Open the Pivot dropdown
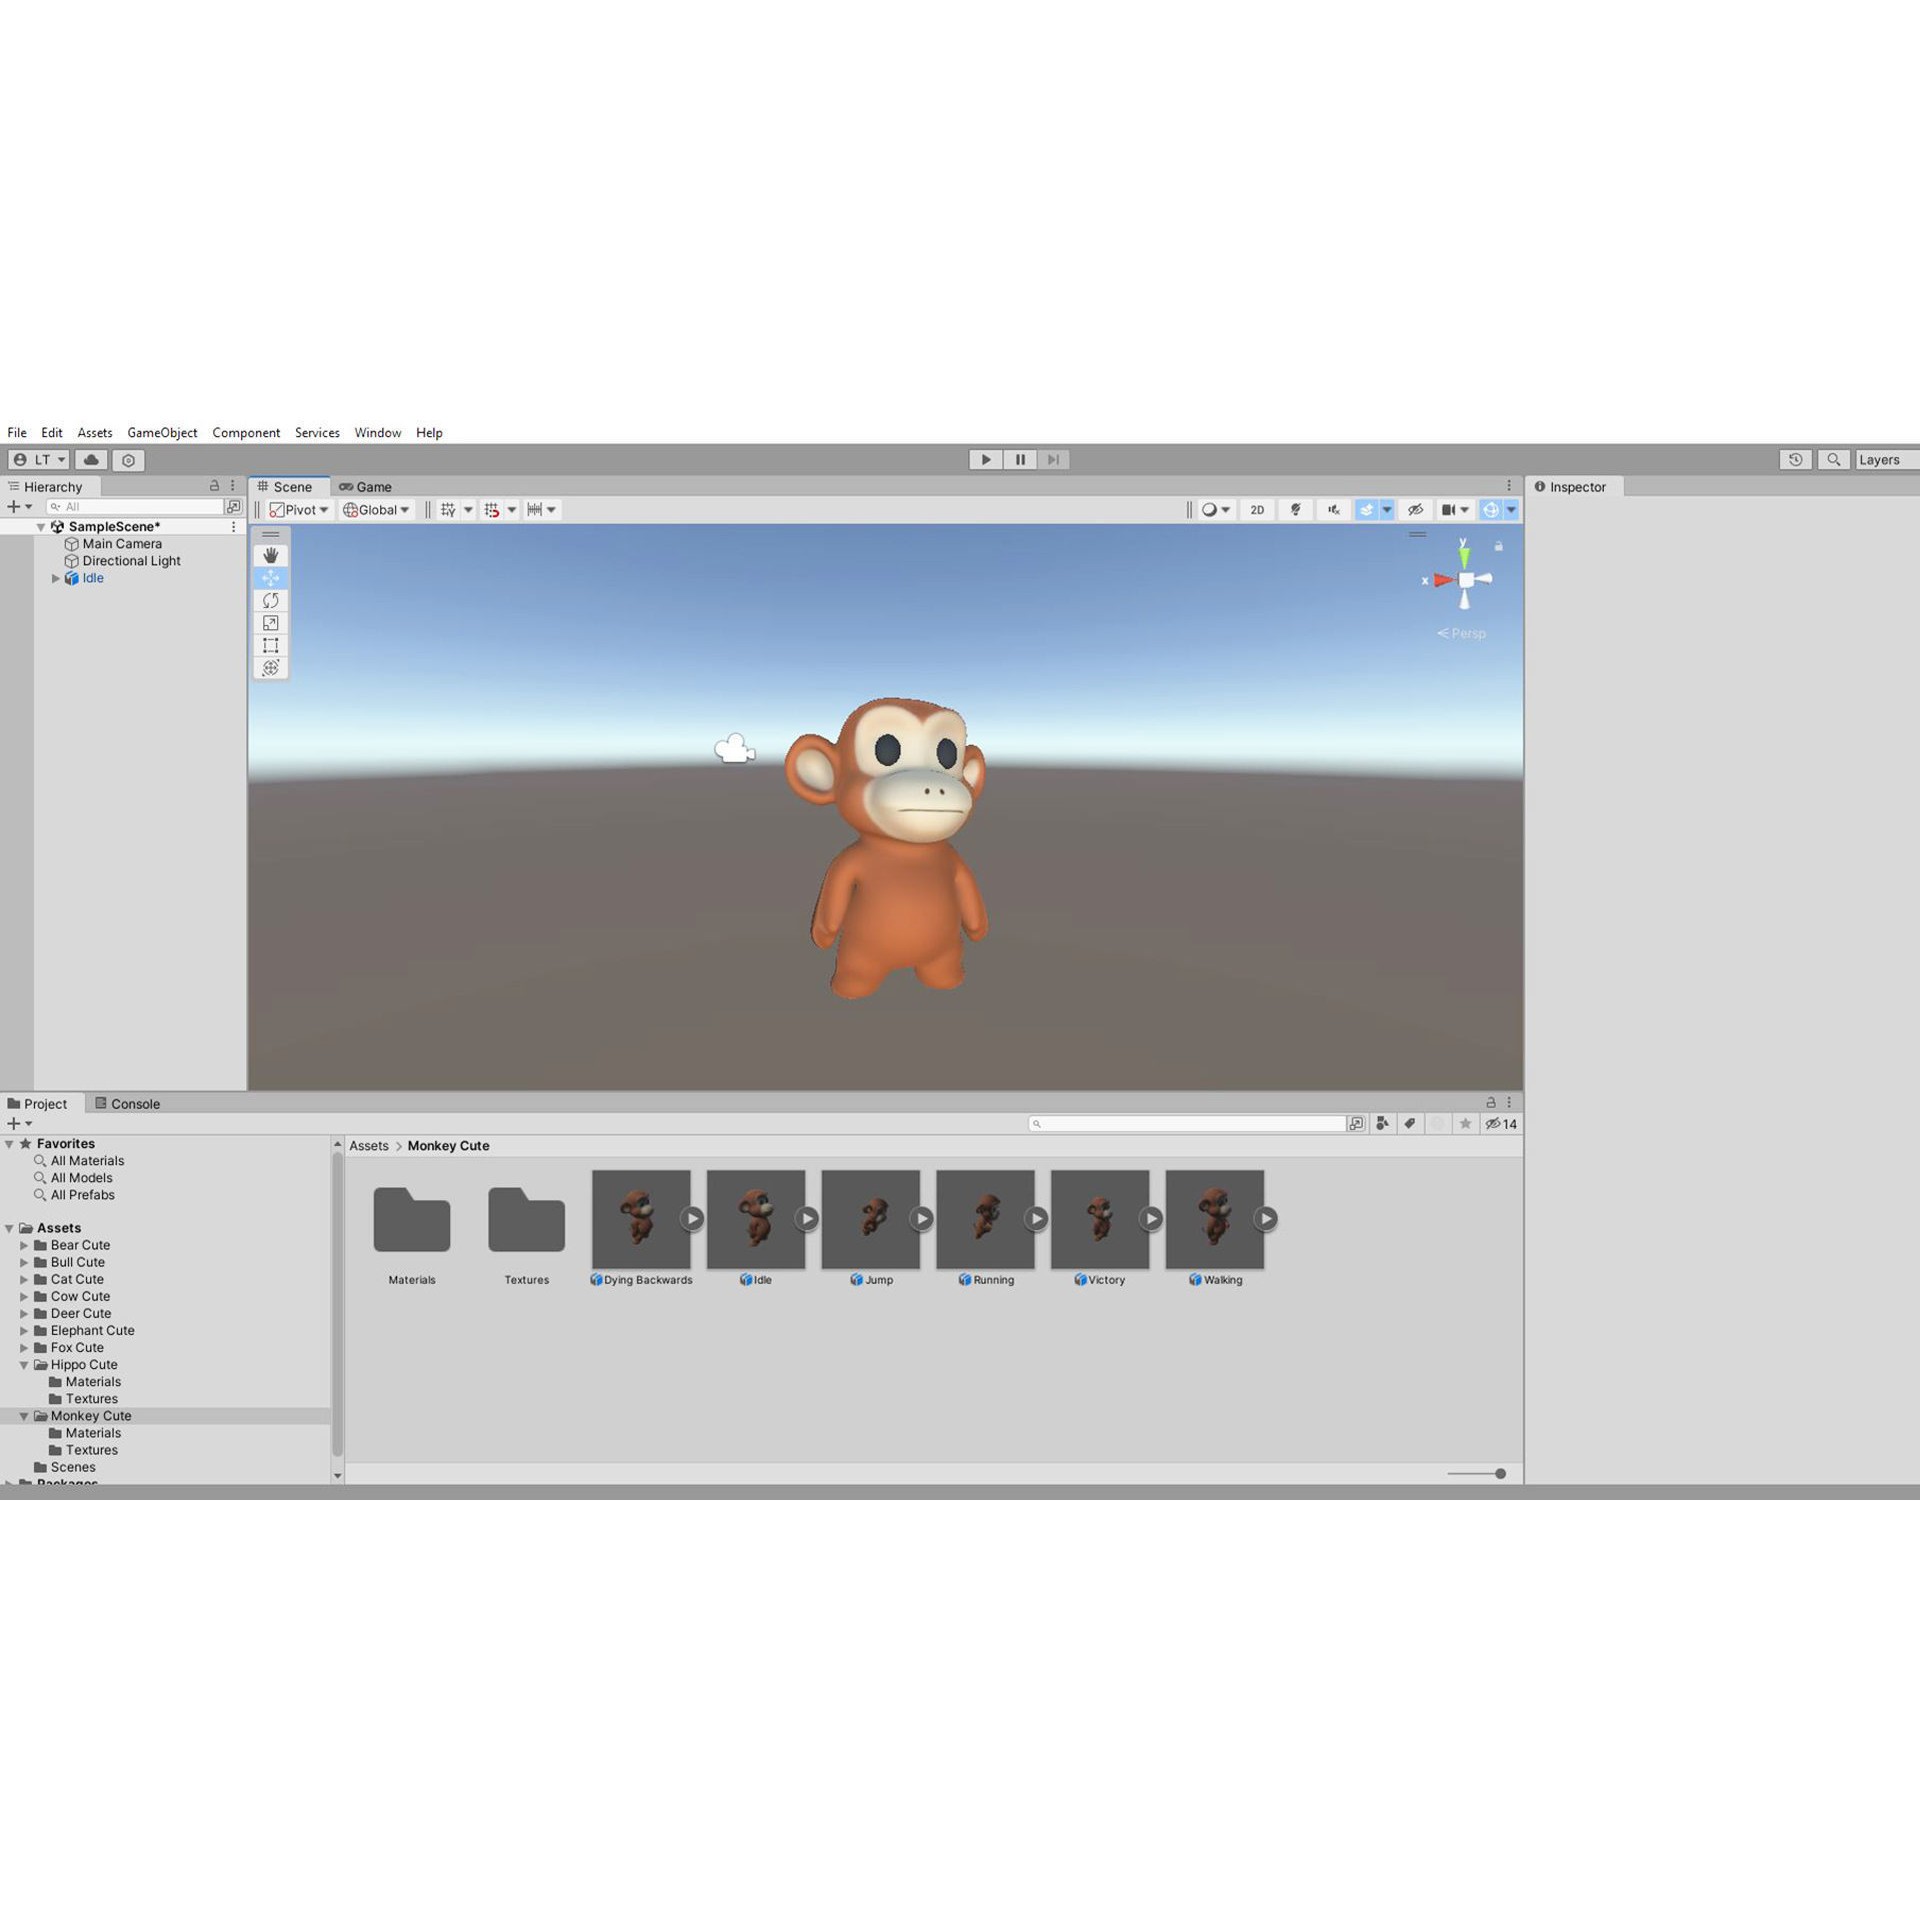Image resolution: width=1920 pixels, height=1920 pixels. pyautogui.click(x=300, y=510)
